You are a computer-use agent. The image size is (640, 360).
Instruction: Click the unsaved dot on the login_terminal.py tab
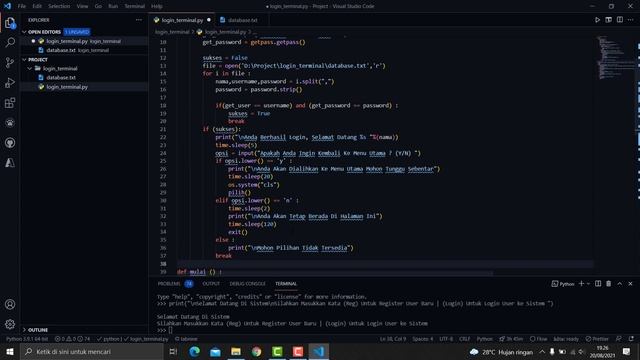pos(209,20)
